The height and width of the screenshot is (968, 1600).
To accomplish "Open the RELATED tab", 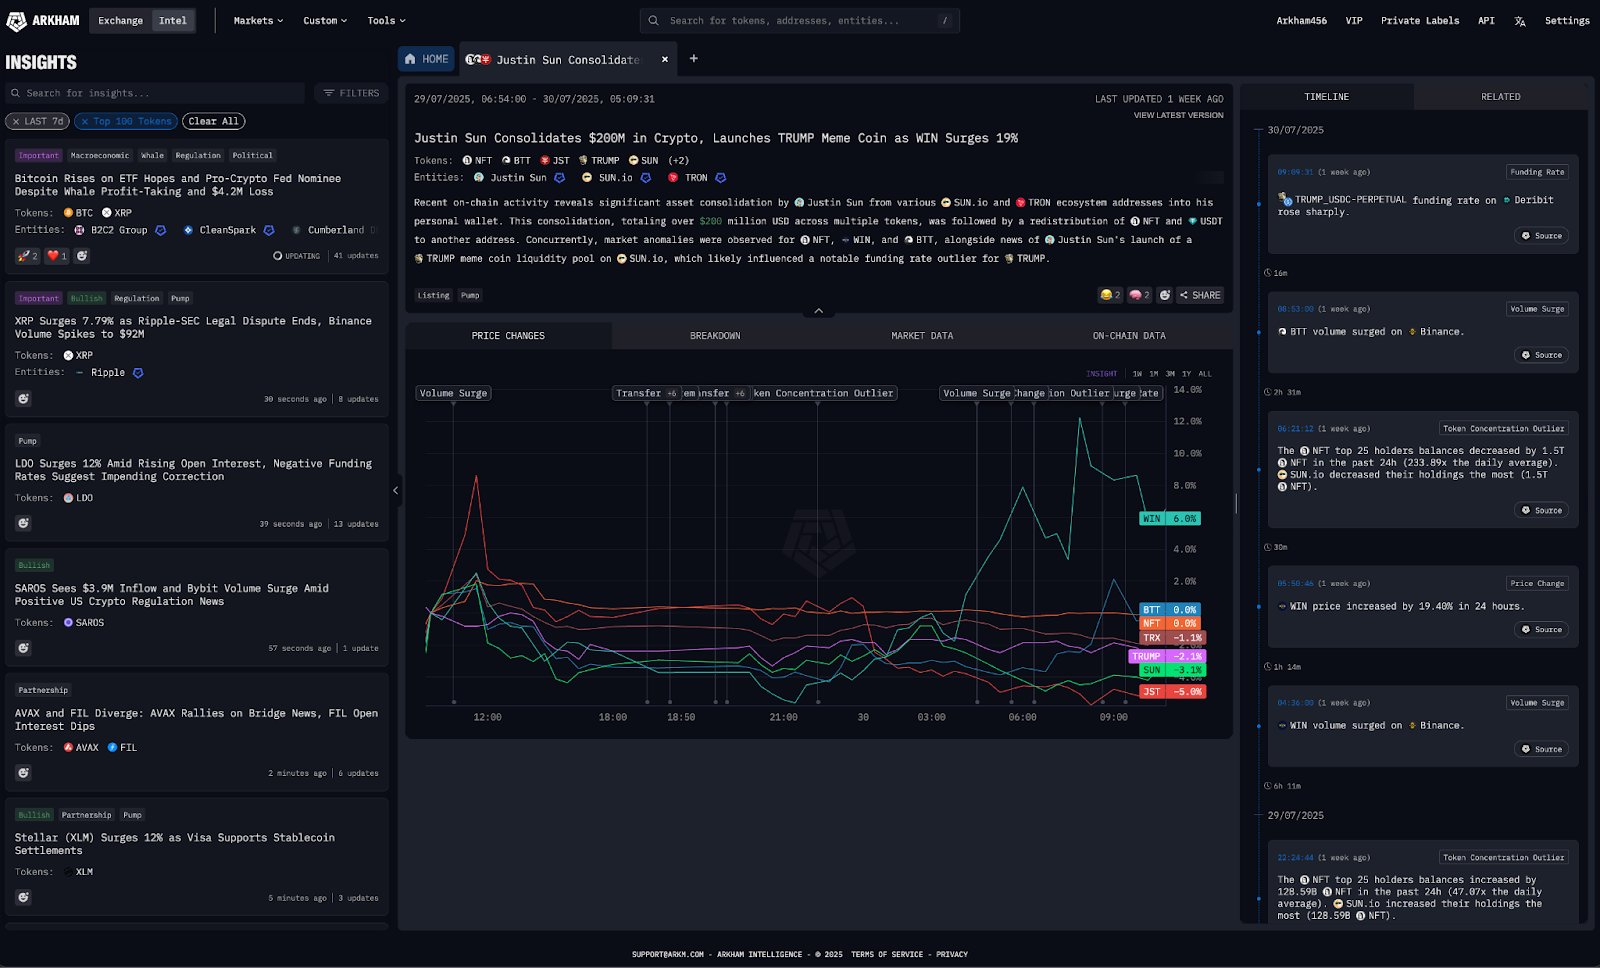I will (1500, 97).
